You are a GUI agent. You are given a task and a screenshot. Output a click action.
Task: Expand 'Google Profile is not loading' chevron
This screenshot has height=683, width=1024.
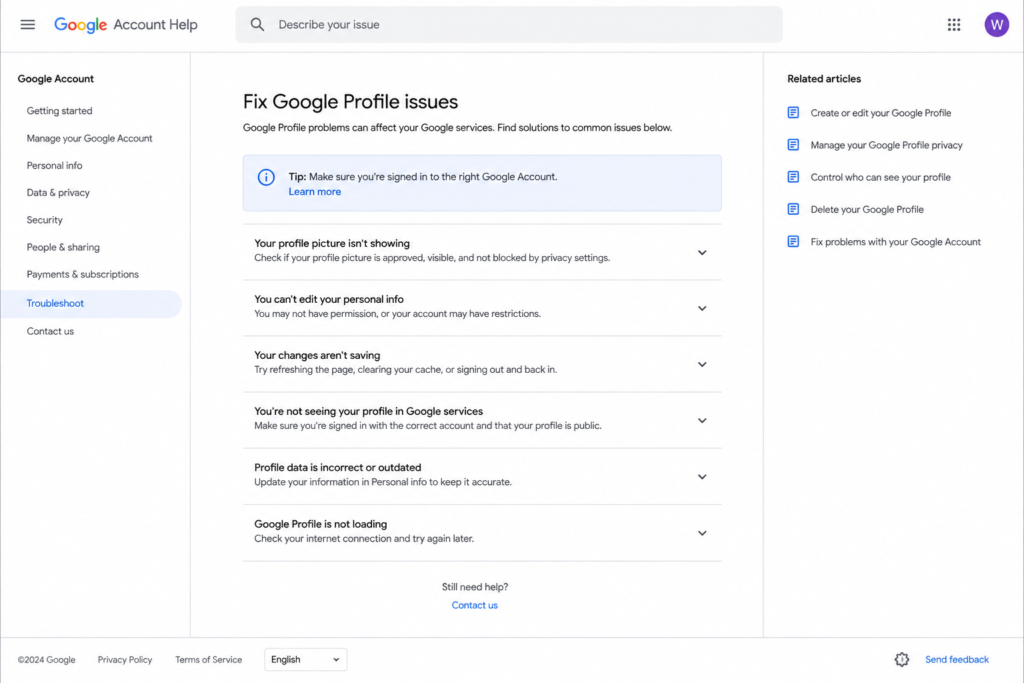tap(702, 533)
